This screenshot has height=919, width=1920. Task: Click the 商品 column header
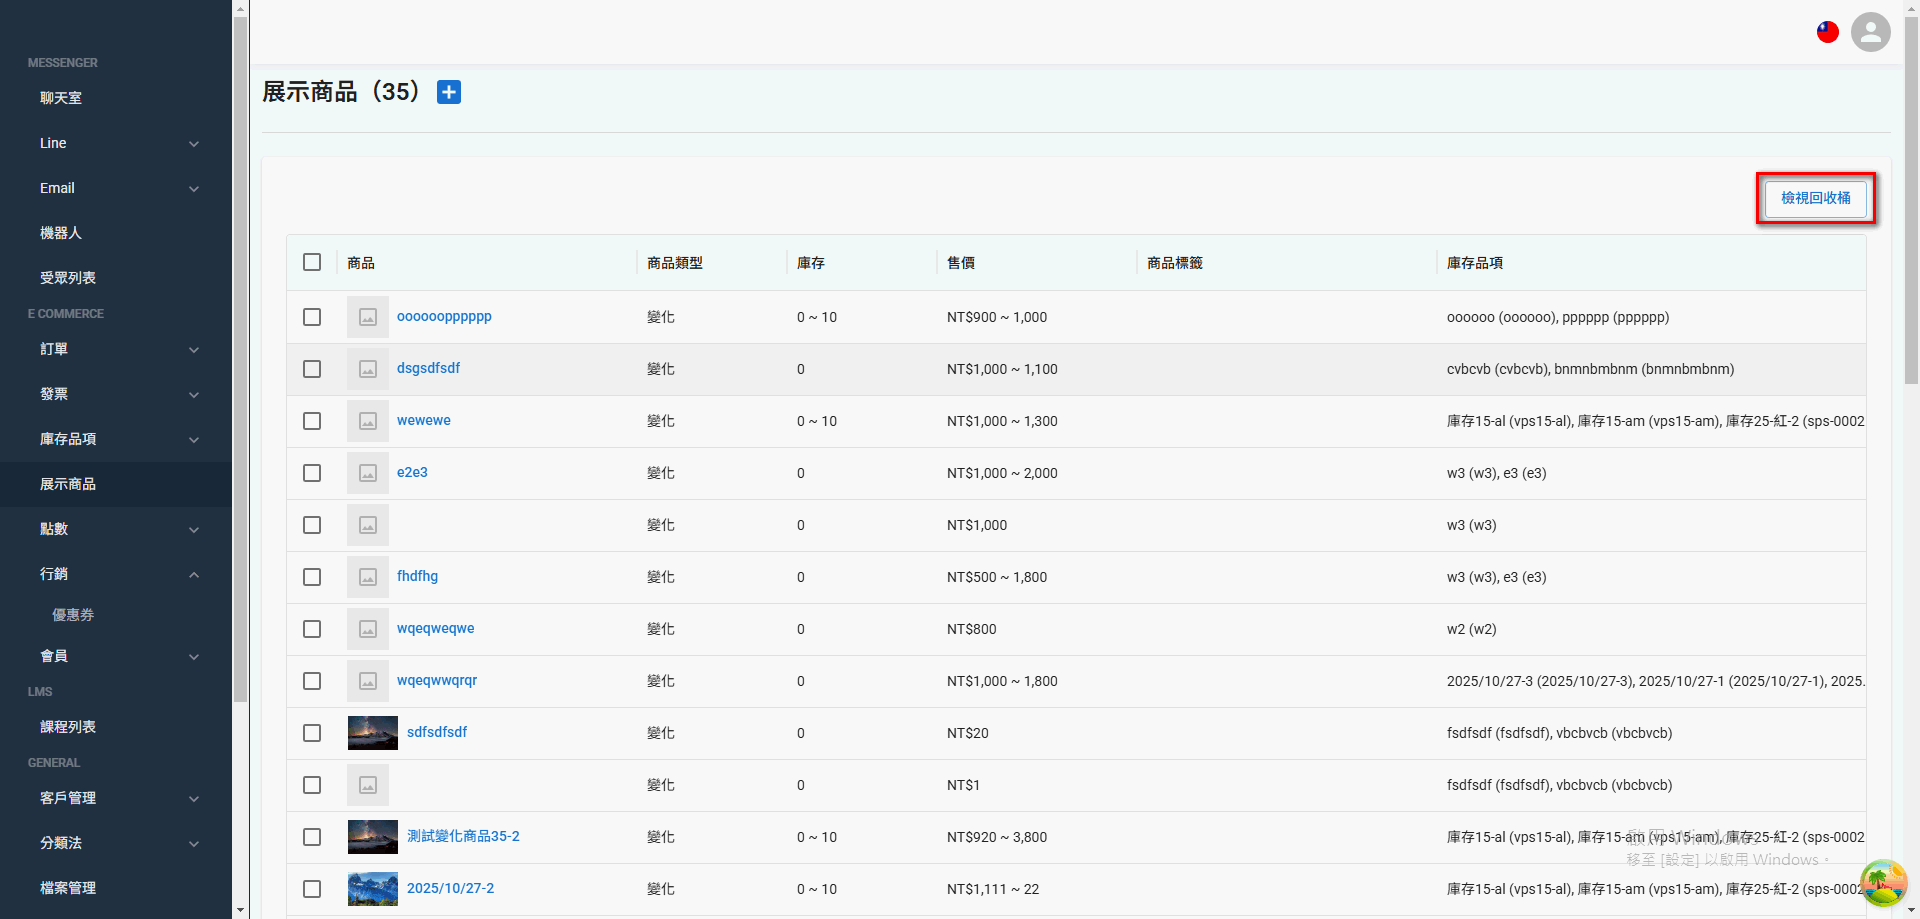(361, 263)
